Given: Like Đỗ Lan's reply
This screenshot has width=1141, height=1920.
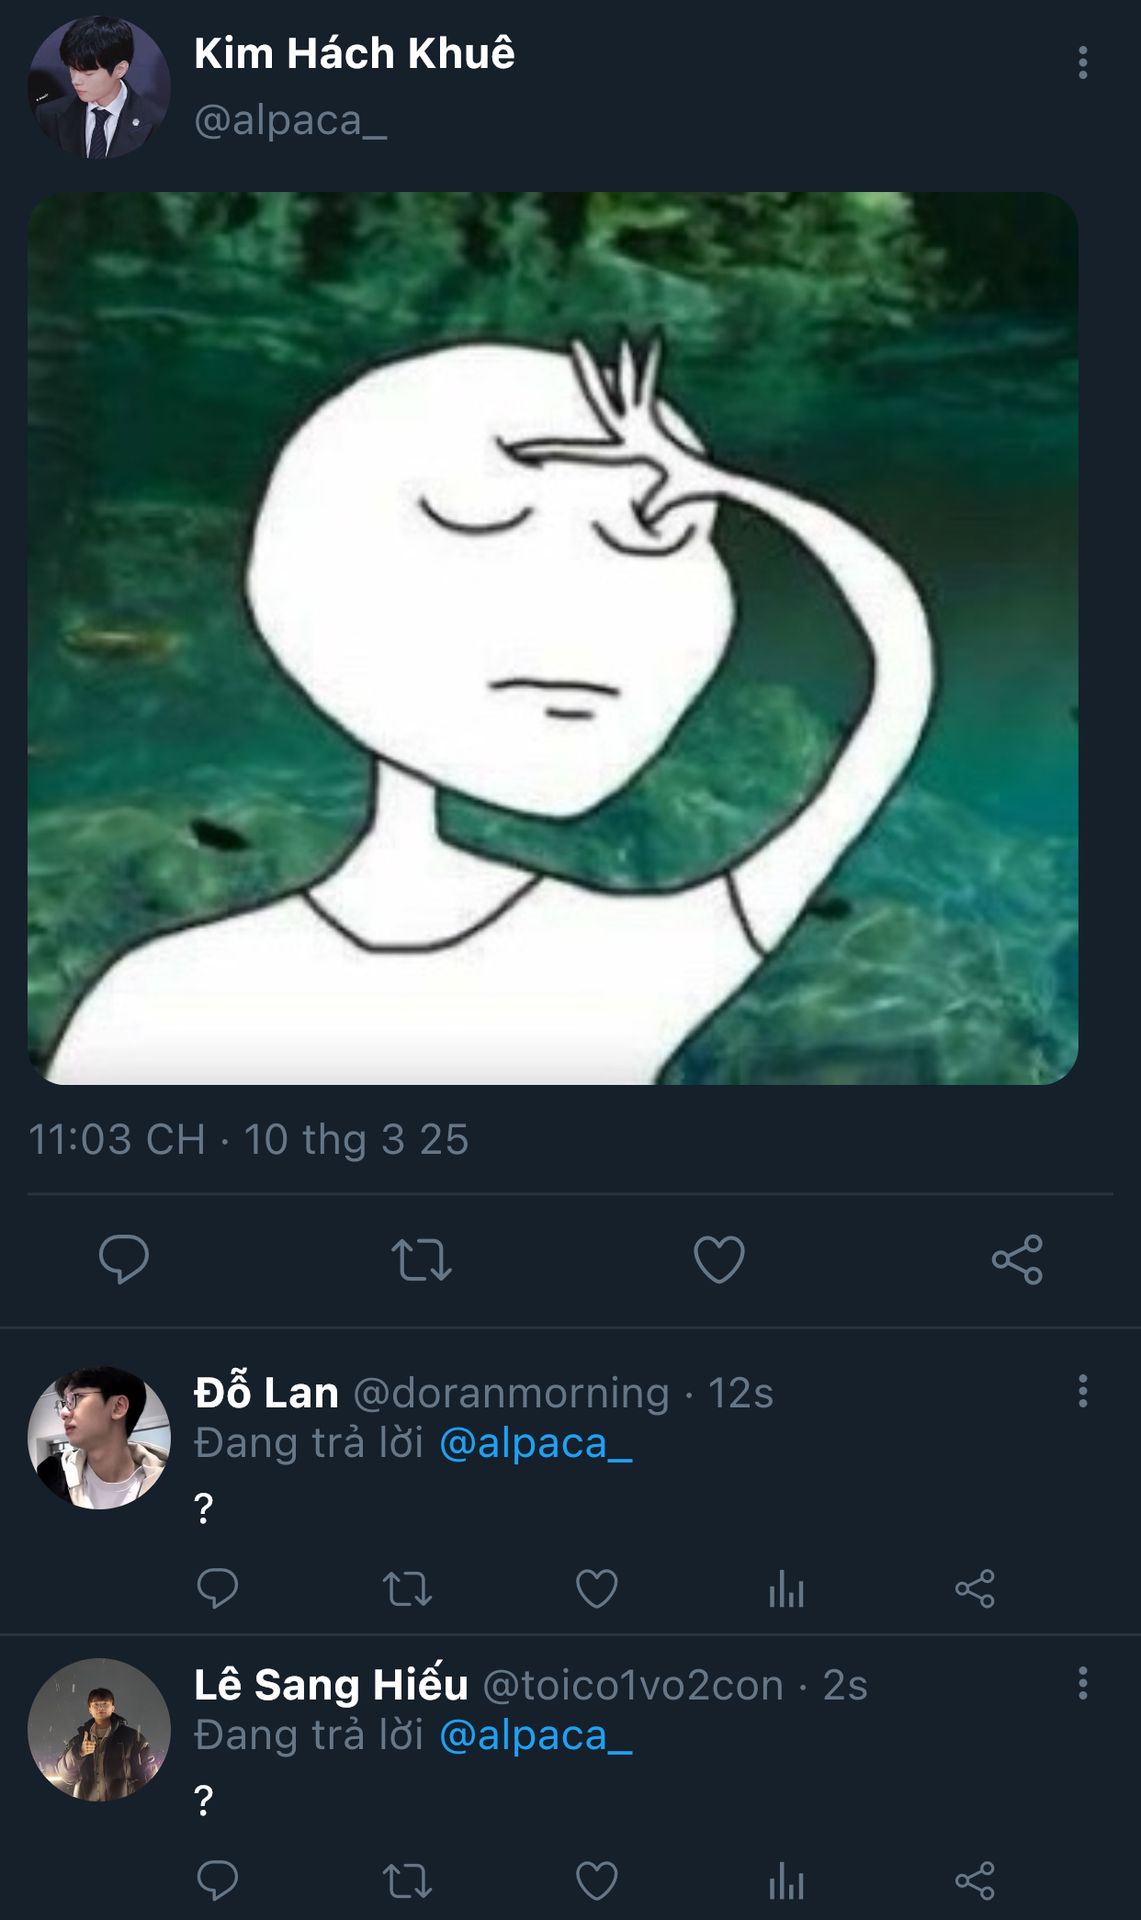Looking at the screenshot, I should (x=597, y=1588).
